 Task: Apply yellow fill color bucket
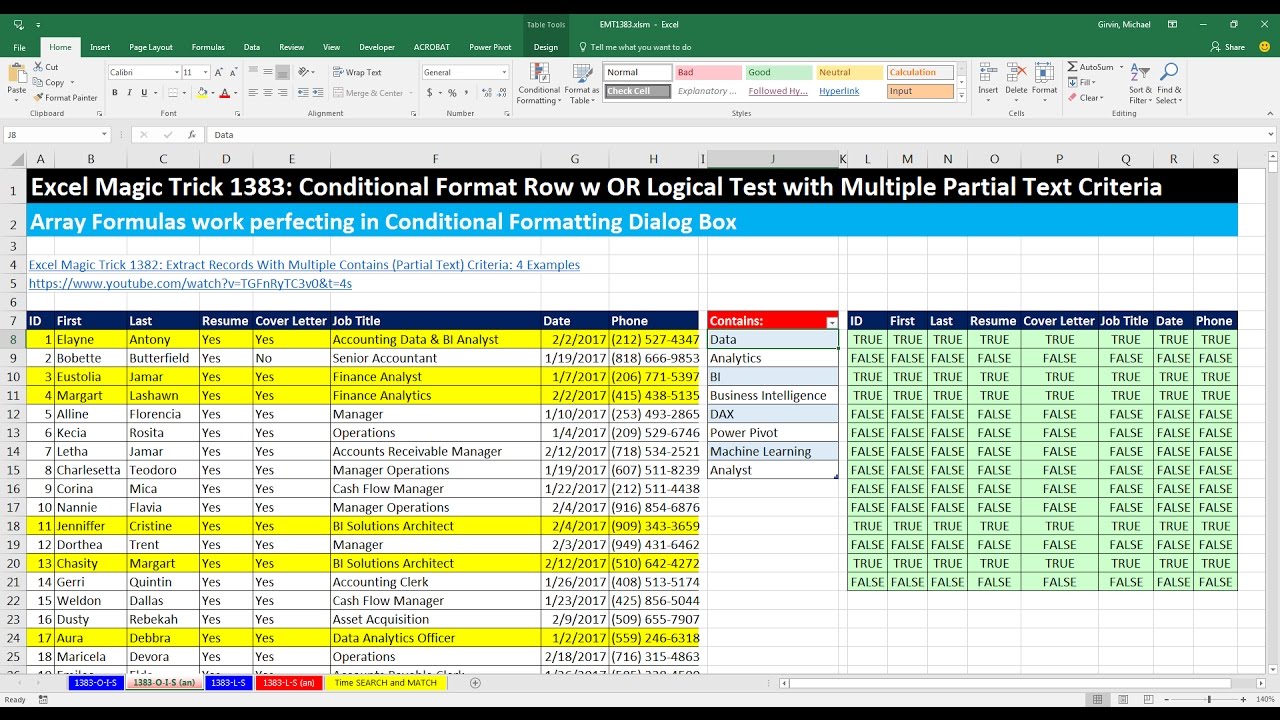coord(201,93)
